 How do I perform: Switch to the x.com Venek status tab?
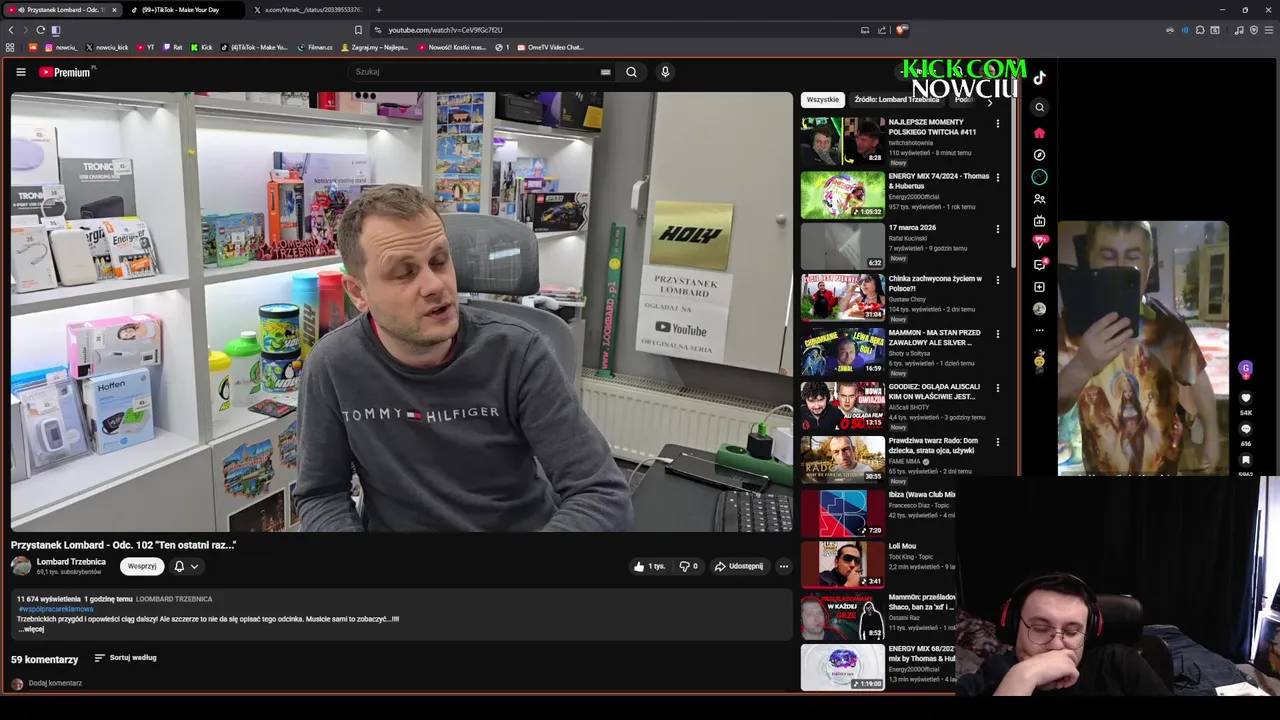point(308,10)
